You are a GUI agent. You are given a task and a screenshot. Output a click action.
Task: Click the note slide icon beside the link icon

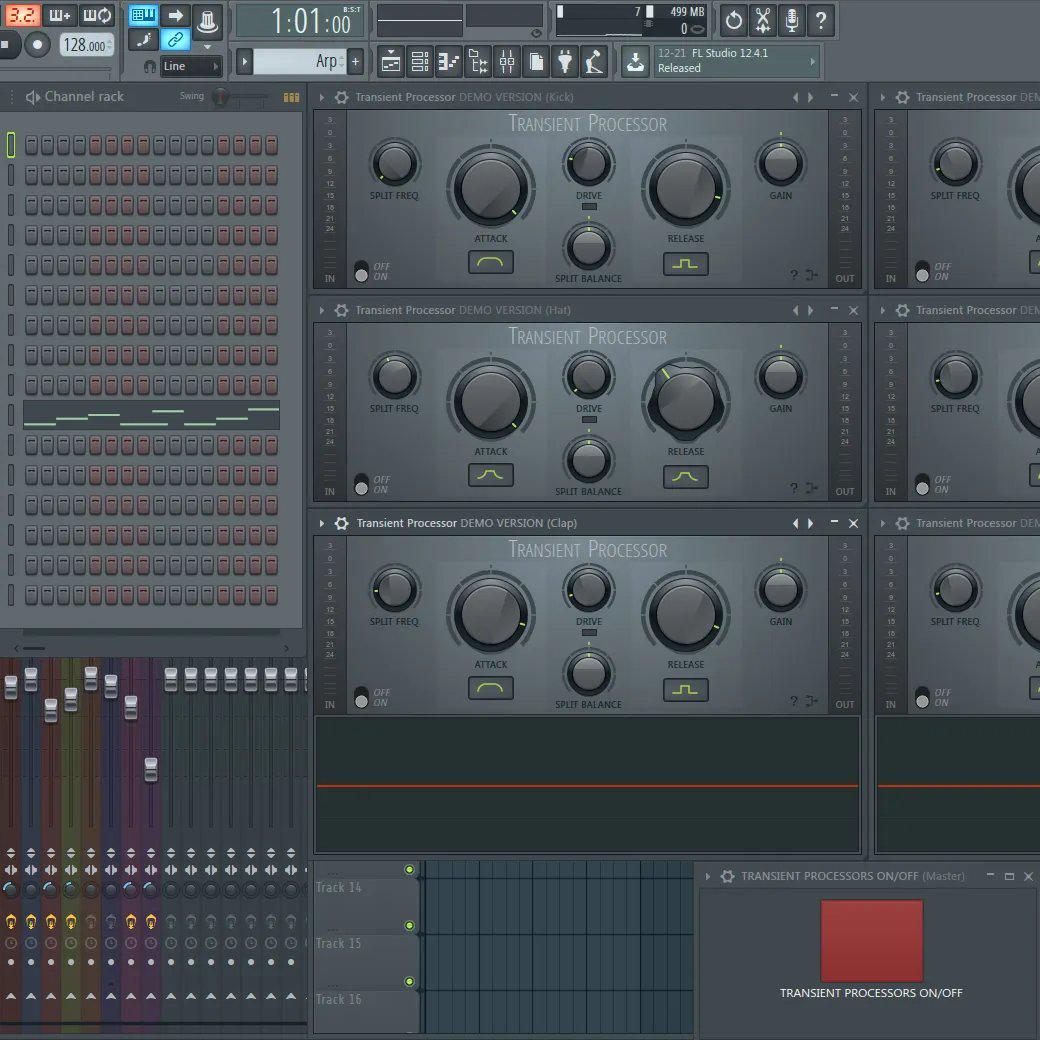tap(143, 40)
